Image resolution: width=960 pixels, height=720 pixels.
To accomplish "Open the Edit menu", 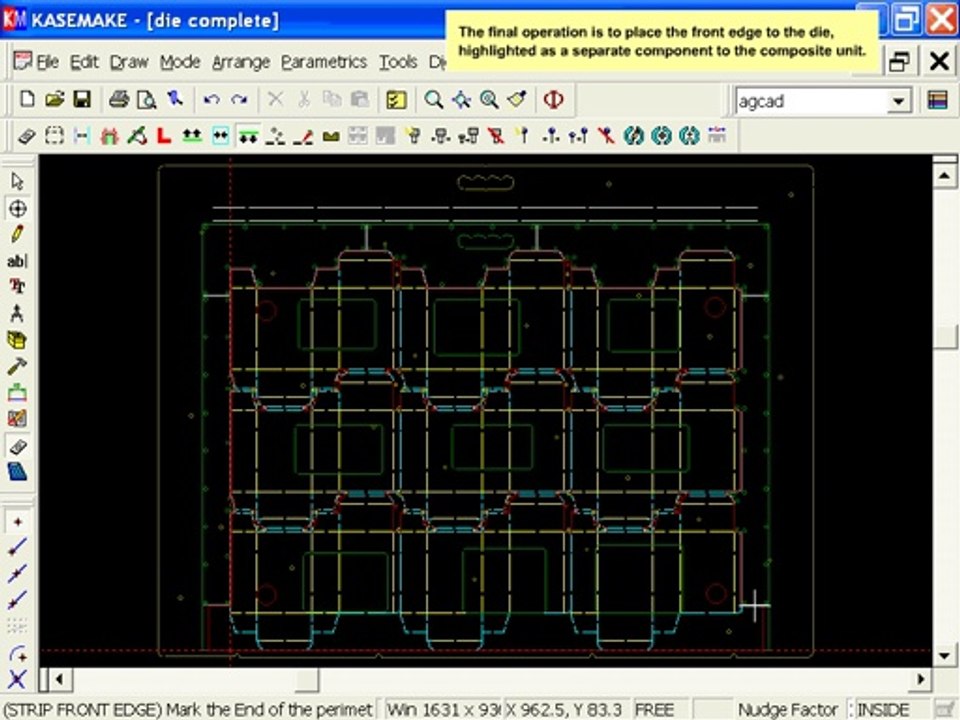I will pyautogui.click(x=83, y=62).
